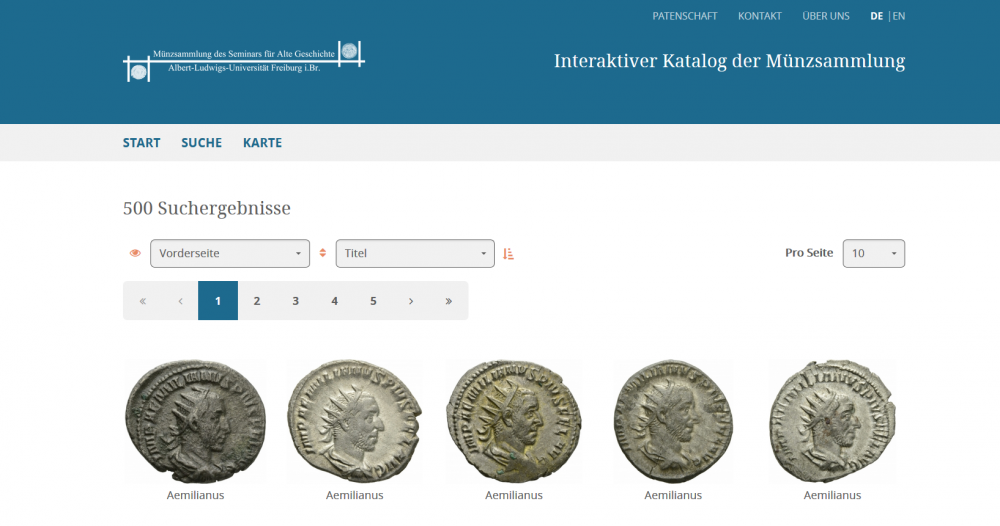
Task: Open the PATENSCHAFT link
Action: tap(684, 16)
